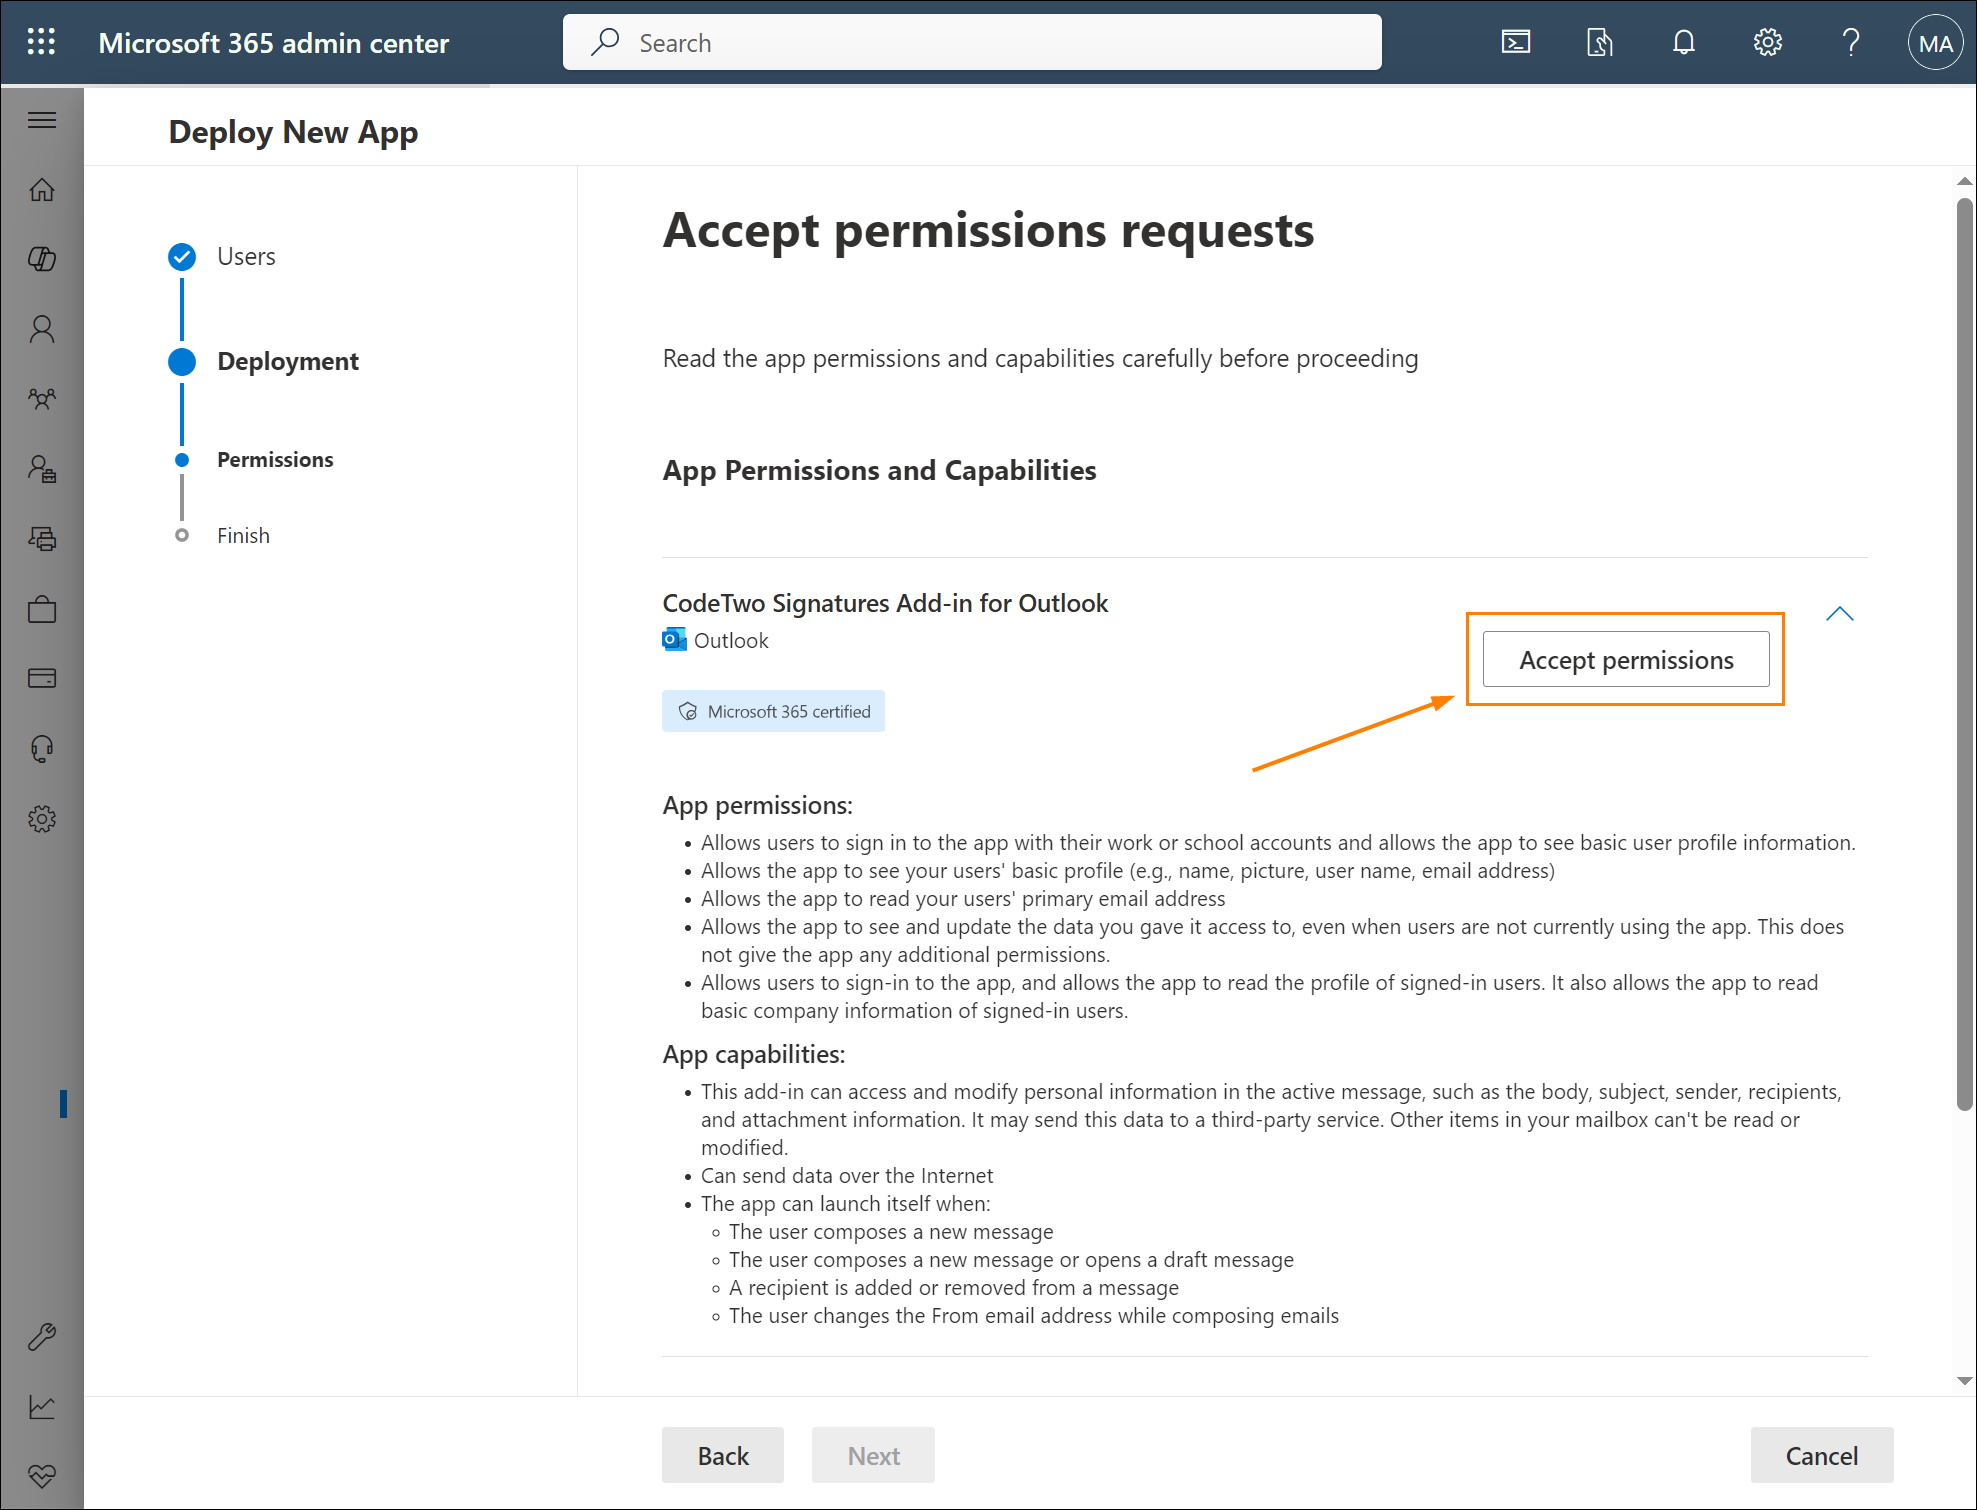This screenshot has height=1510, width=1977.
Task: Click the 'Accept permissions requests' heading
Action: pyautogui.click(x=988, y=230)
